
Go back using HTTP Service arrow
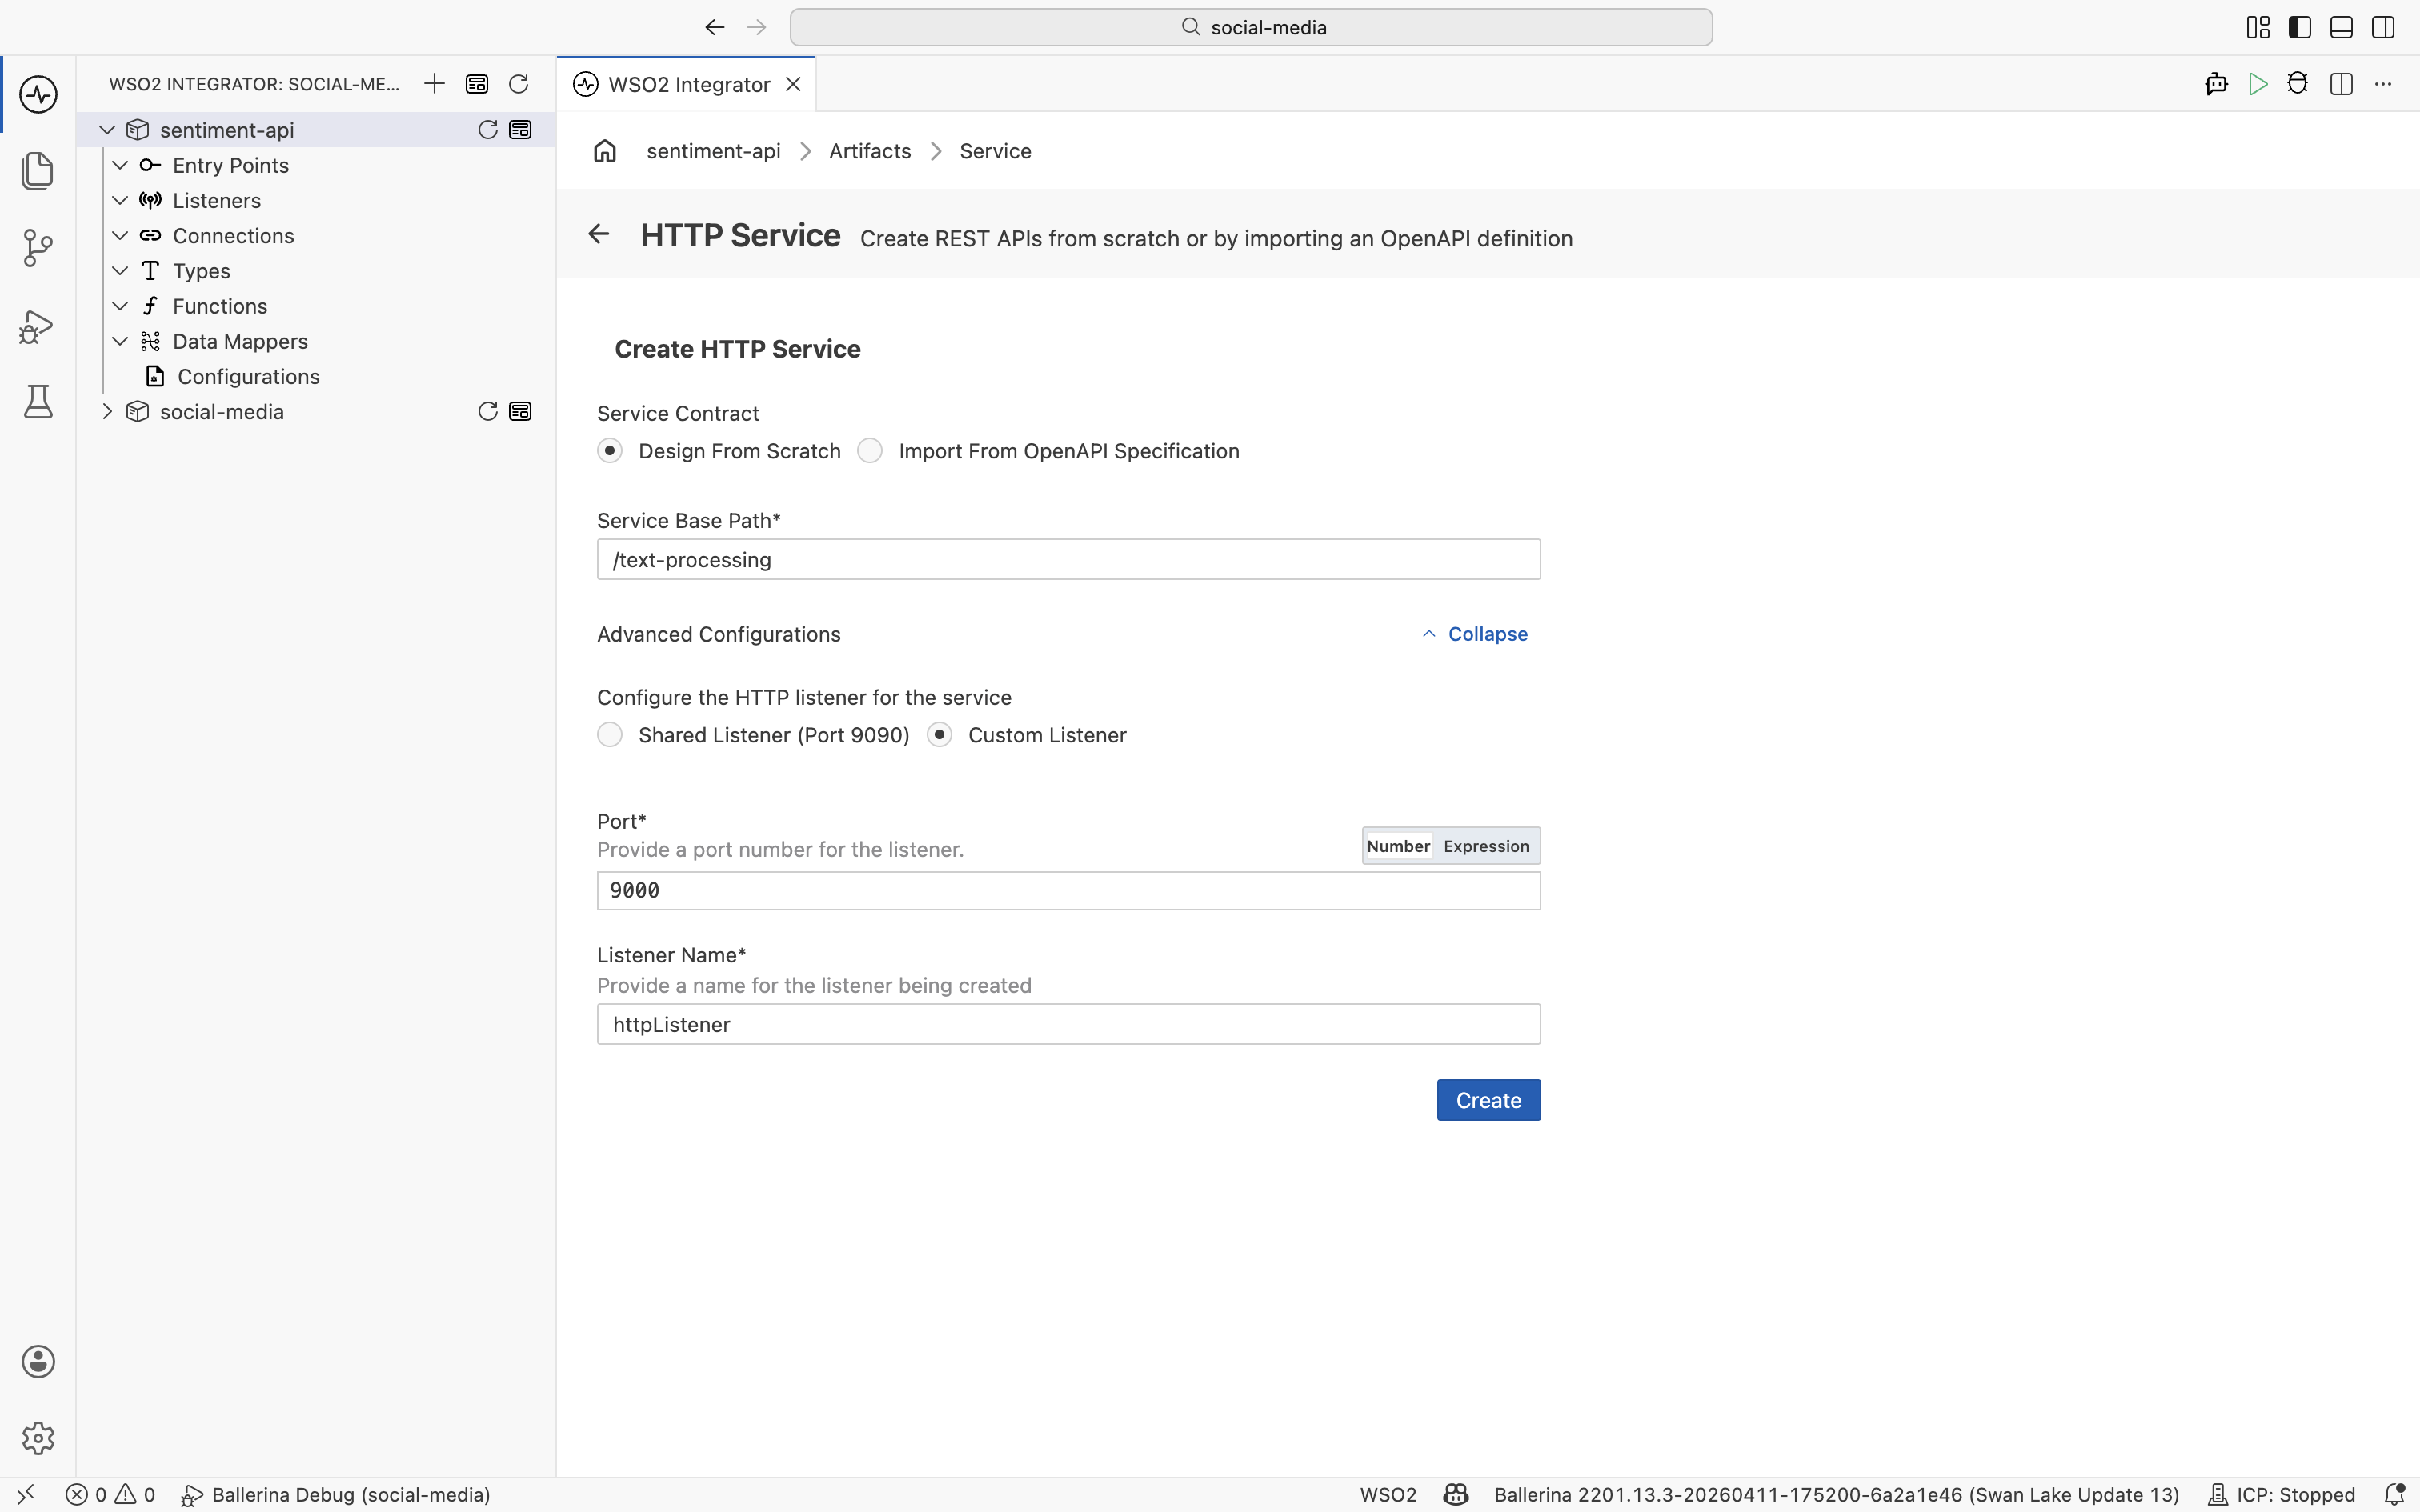click(x=598, y=234)
